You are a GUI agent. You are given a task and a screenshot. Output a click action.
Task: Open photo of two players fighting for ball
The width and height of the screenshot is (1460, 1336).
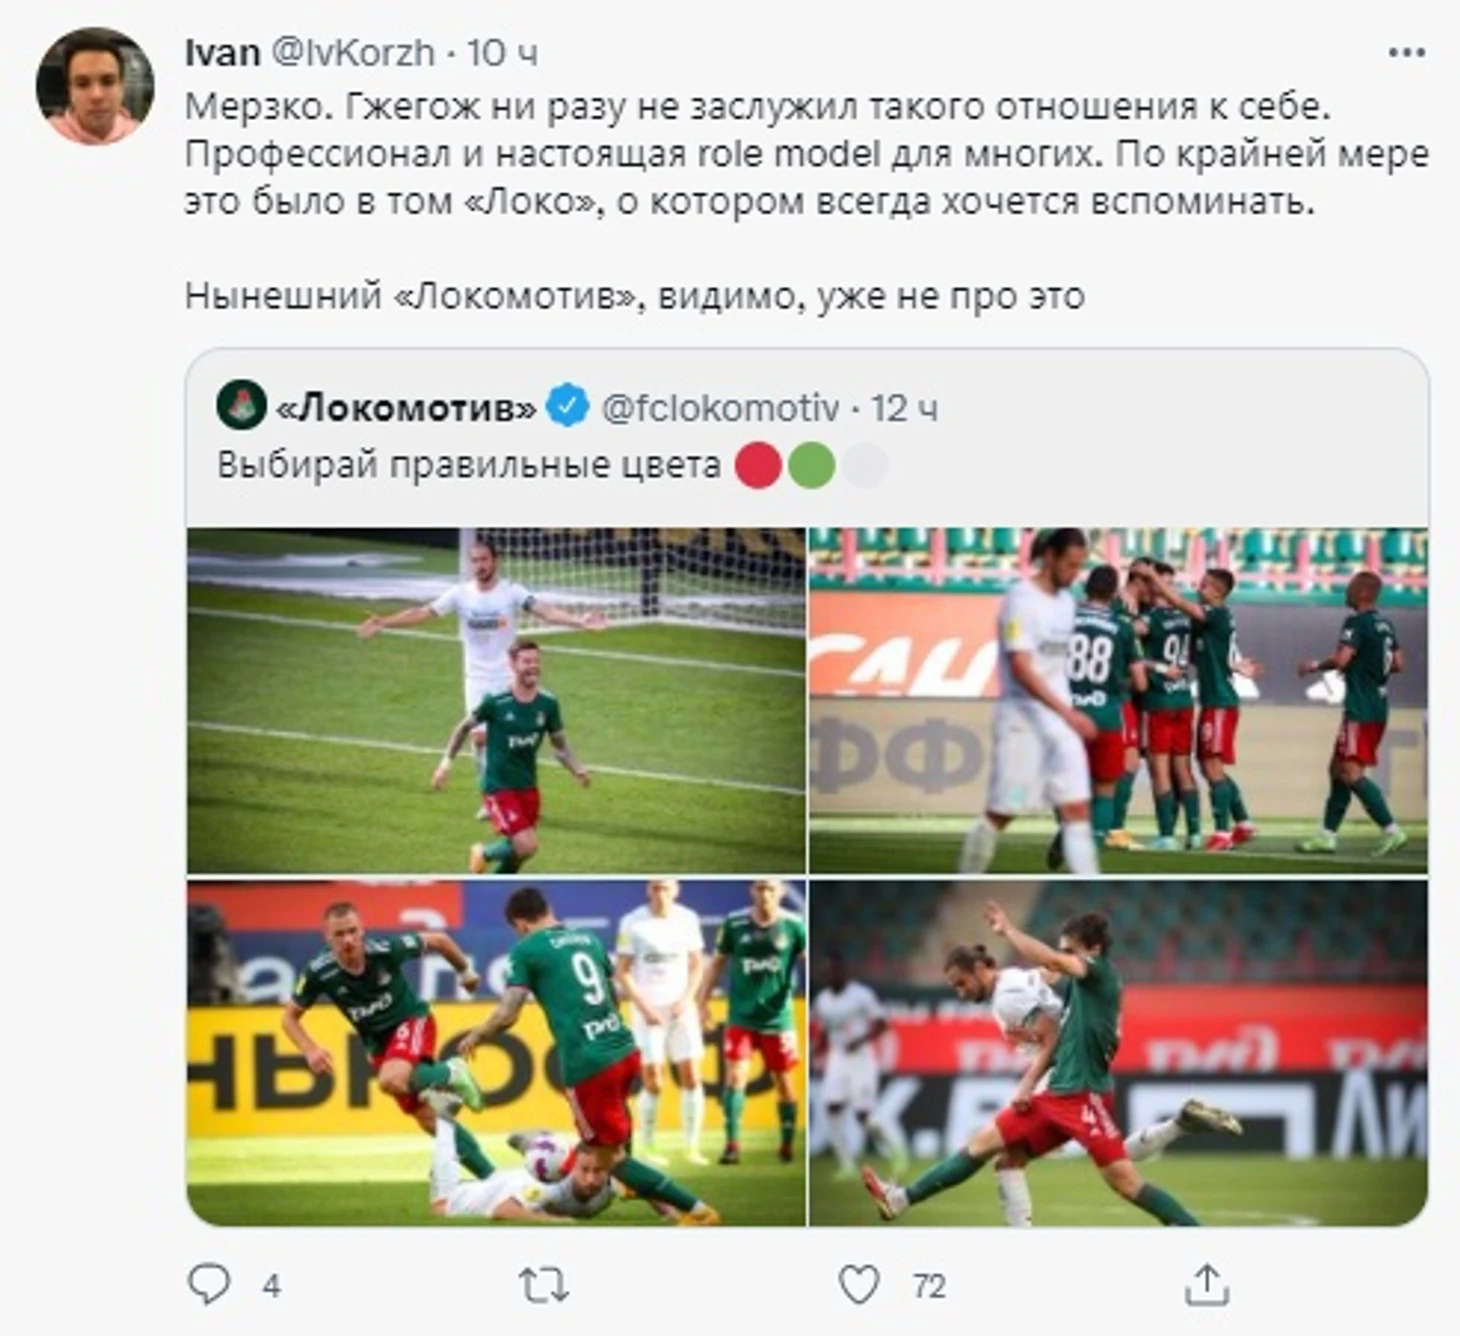(x=1118, y=1053)
